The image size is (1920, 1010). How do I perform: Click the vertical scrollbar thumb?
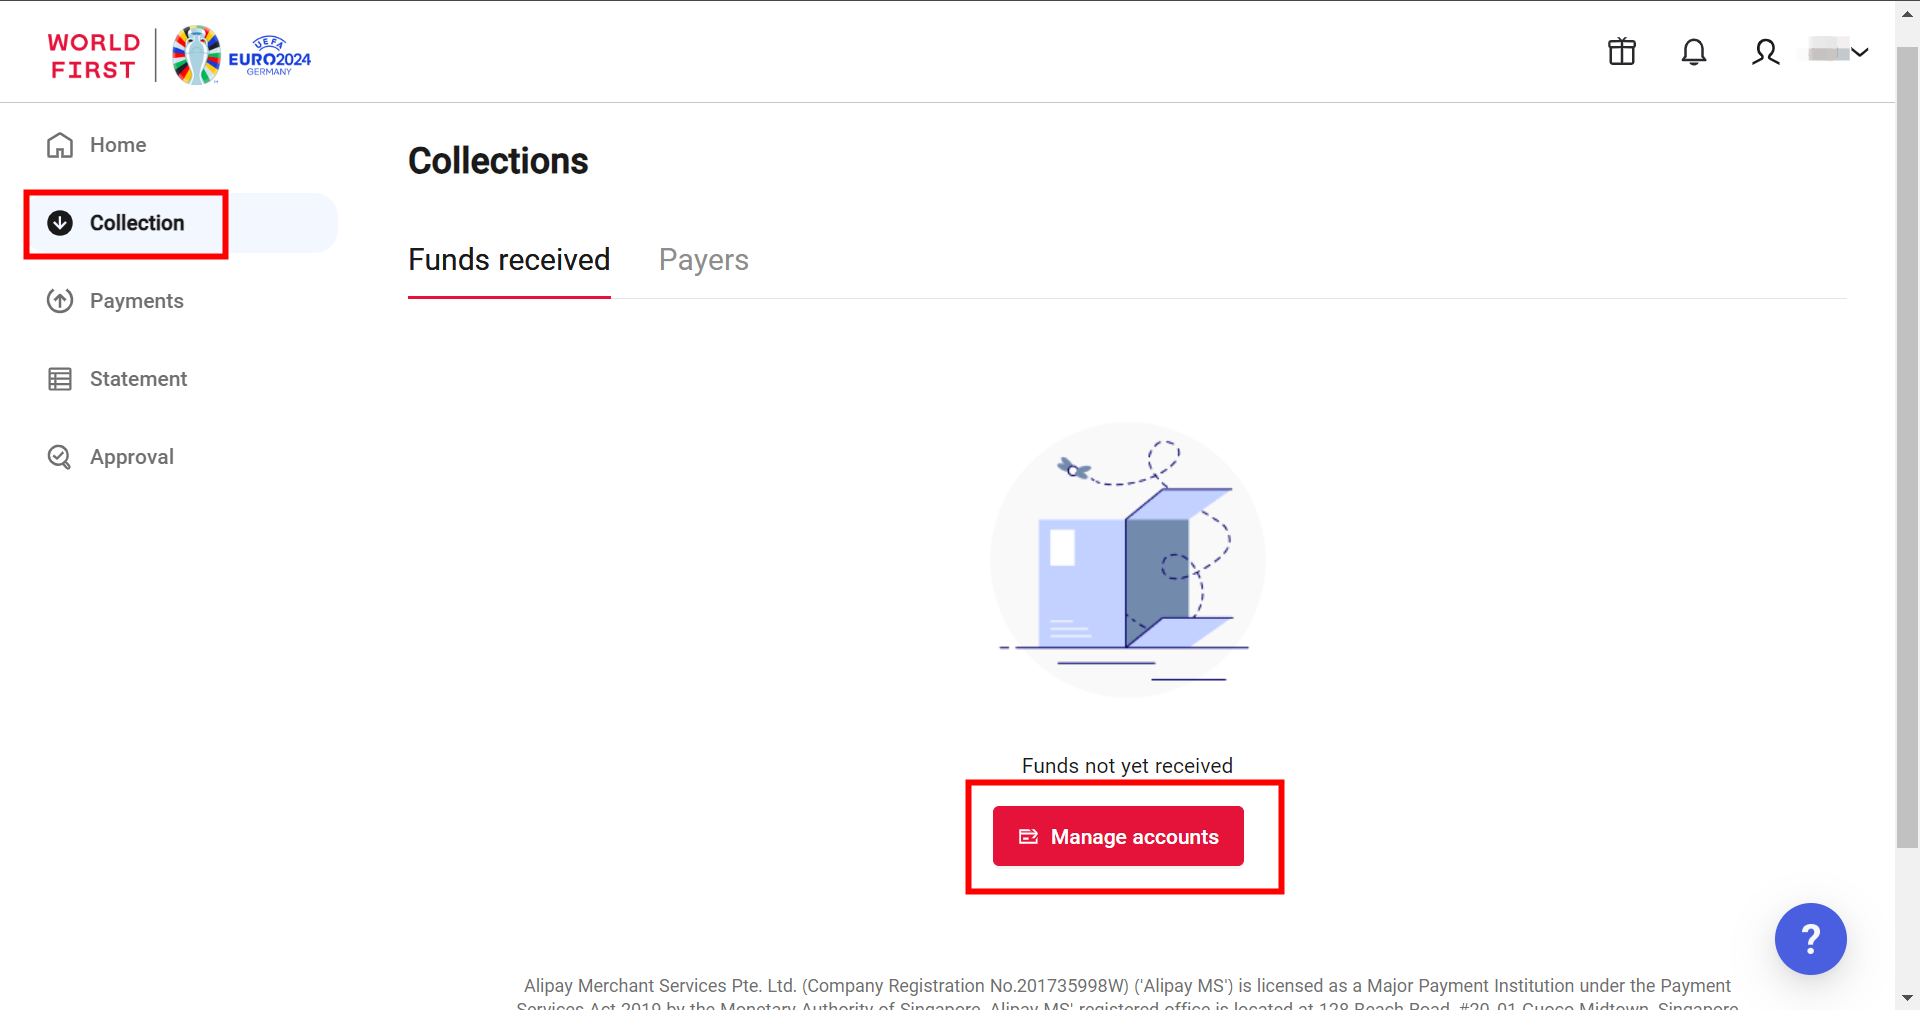(x=1907, y=440)
